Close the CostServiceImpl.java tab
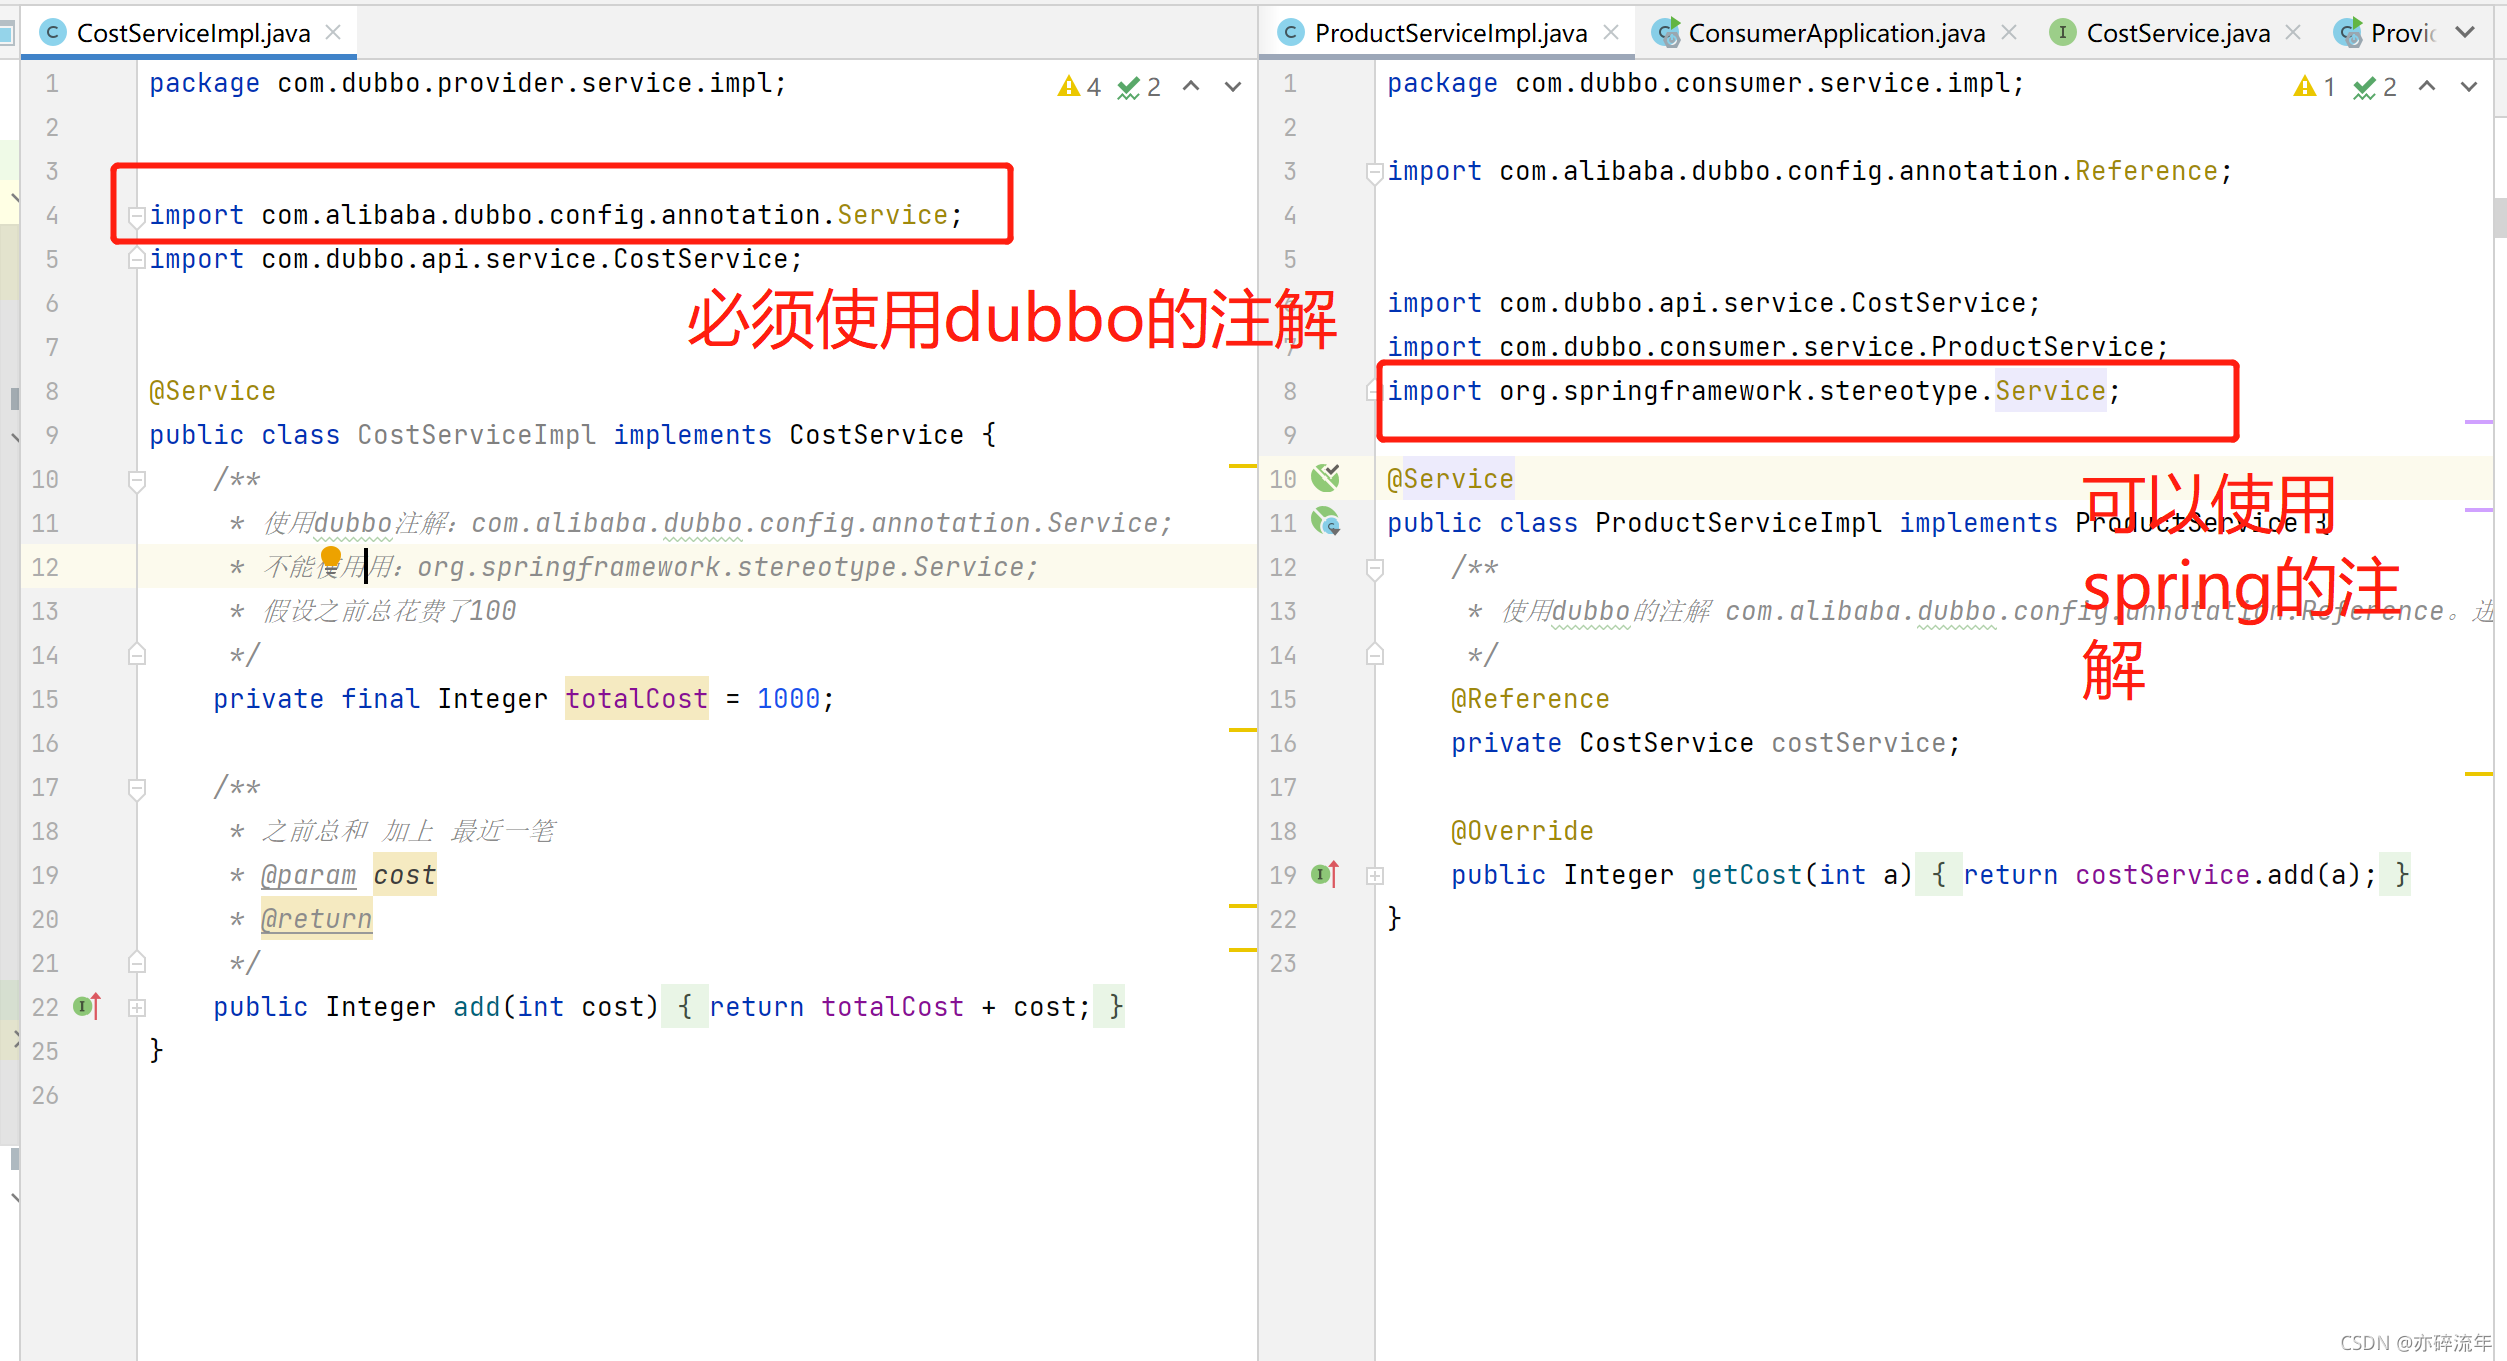The image size is (2507, 1361). pos(334,33)
